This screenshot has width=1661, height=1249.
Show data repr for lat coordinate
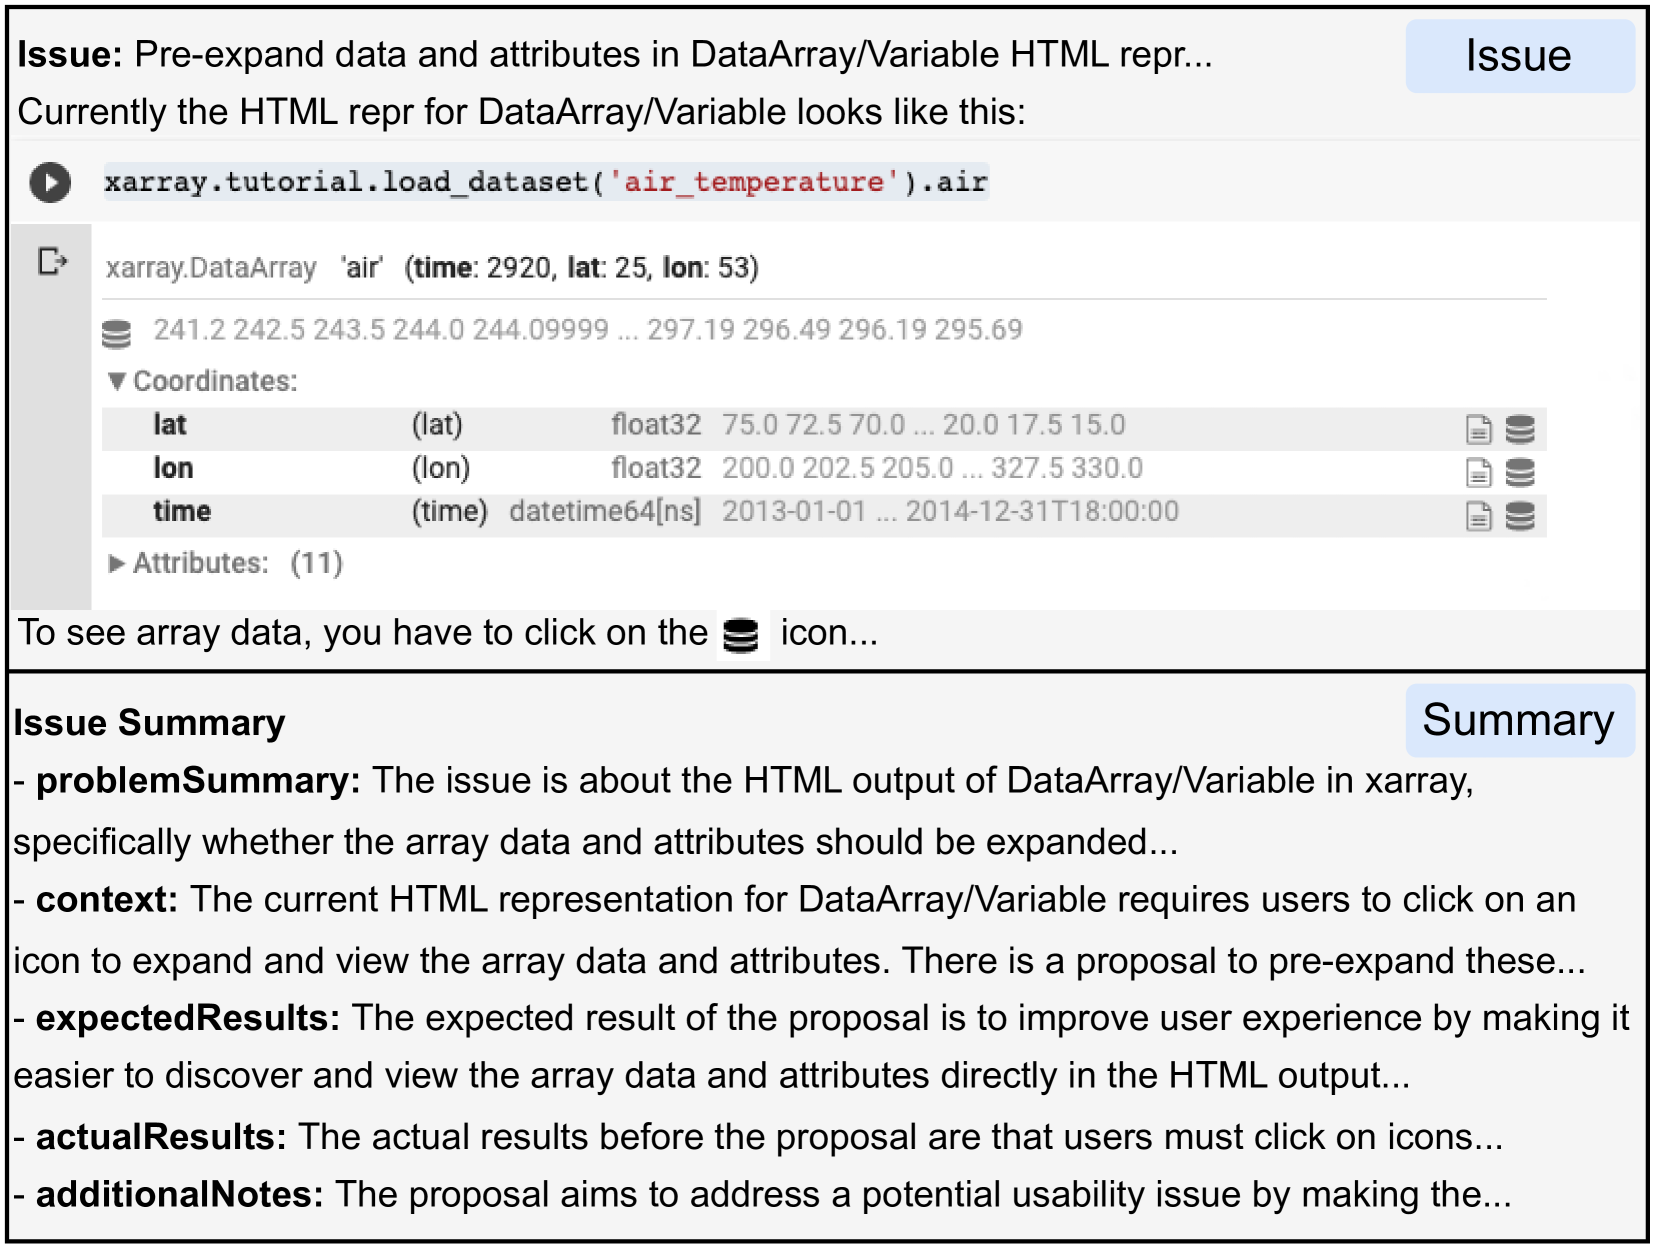(1520, 430)
